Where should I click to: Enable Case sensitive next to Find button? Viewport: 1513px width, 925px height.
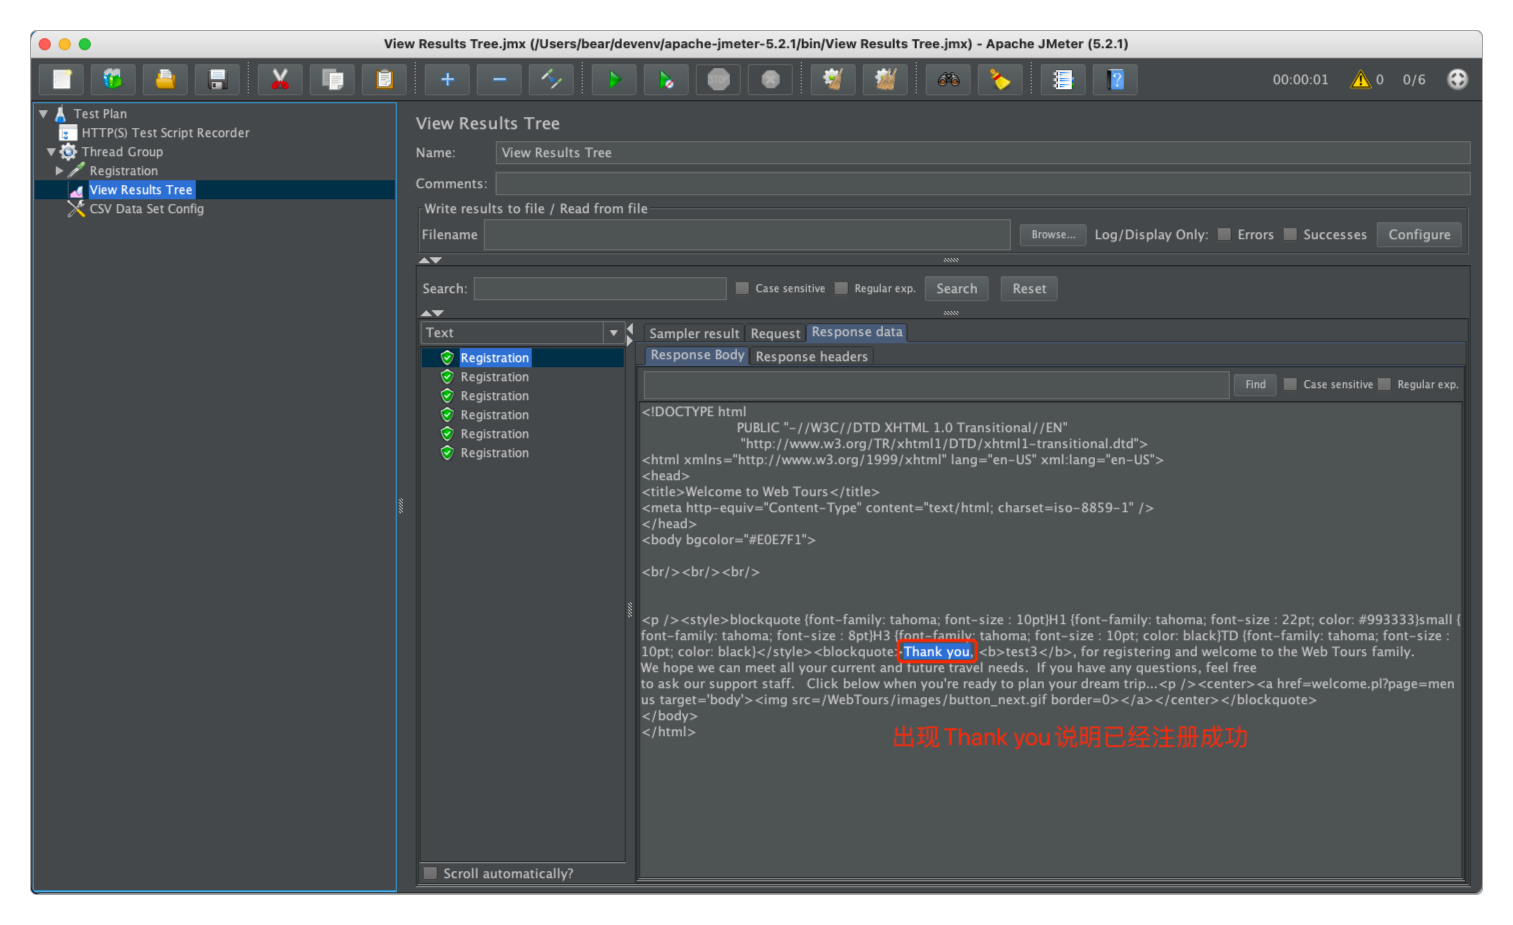click(x=1290, y=384)
